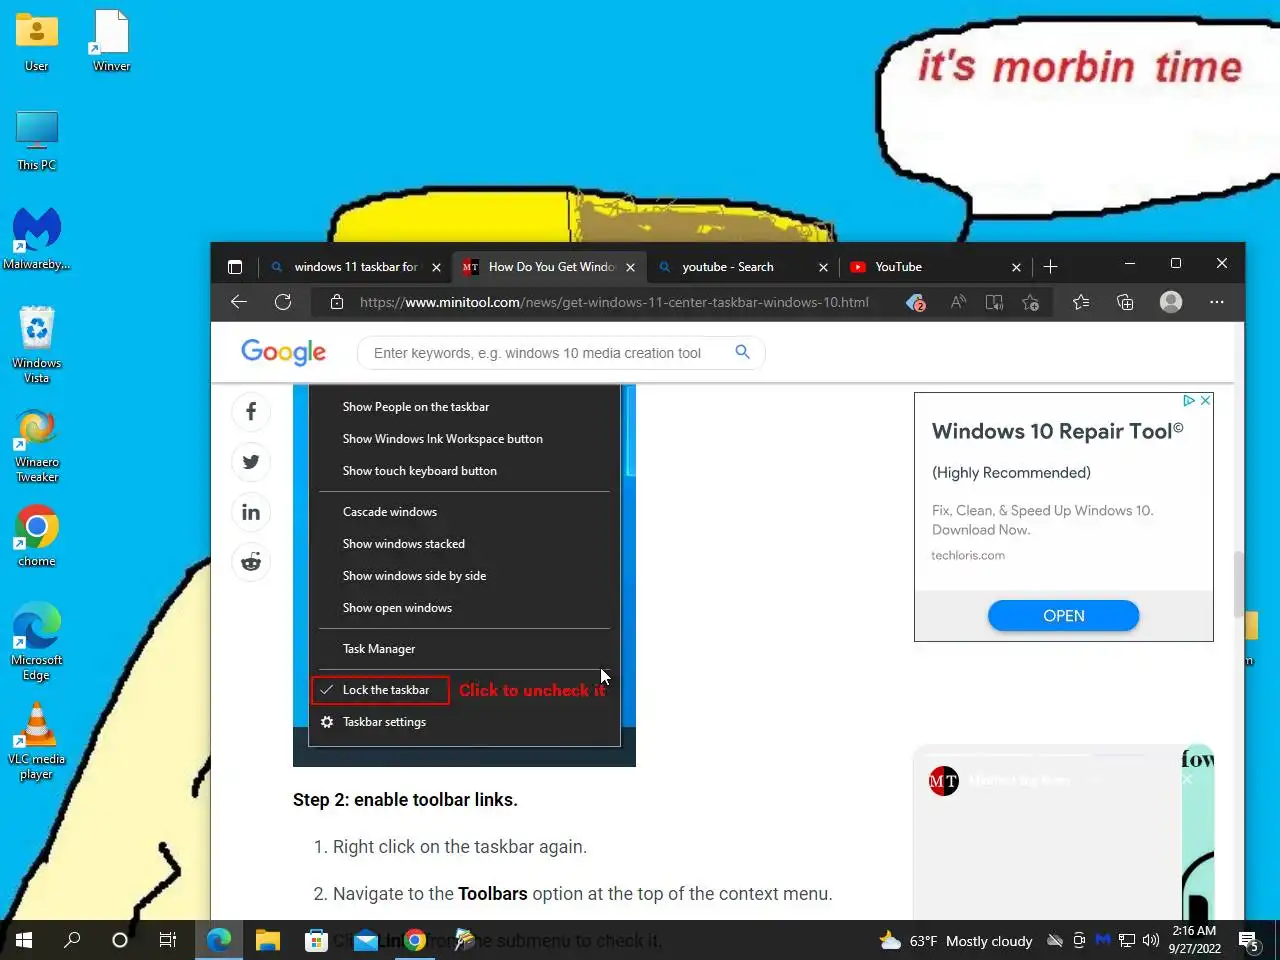1280x960 pixels.
Task: Open techloris.com link in the ad
Action: [x=968, y=555]
